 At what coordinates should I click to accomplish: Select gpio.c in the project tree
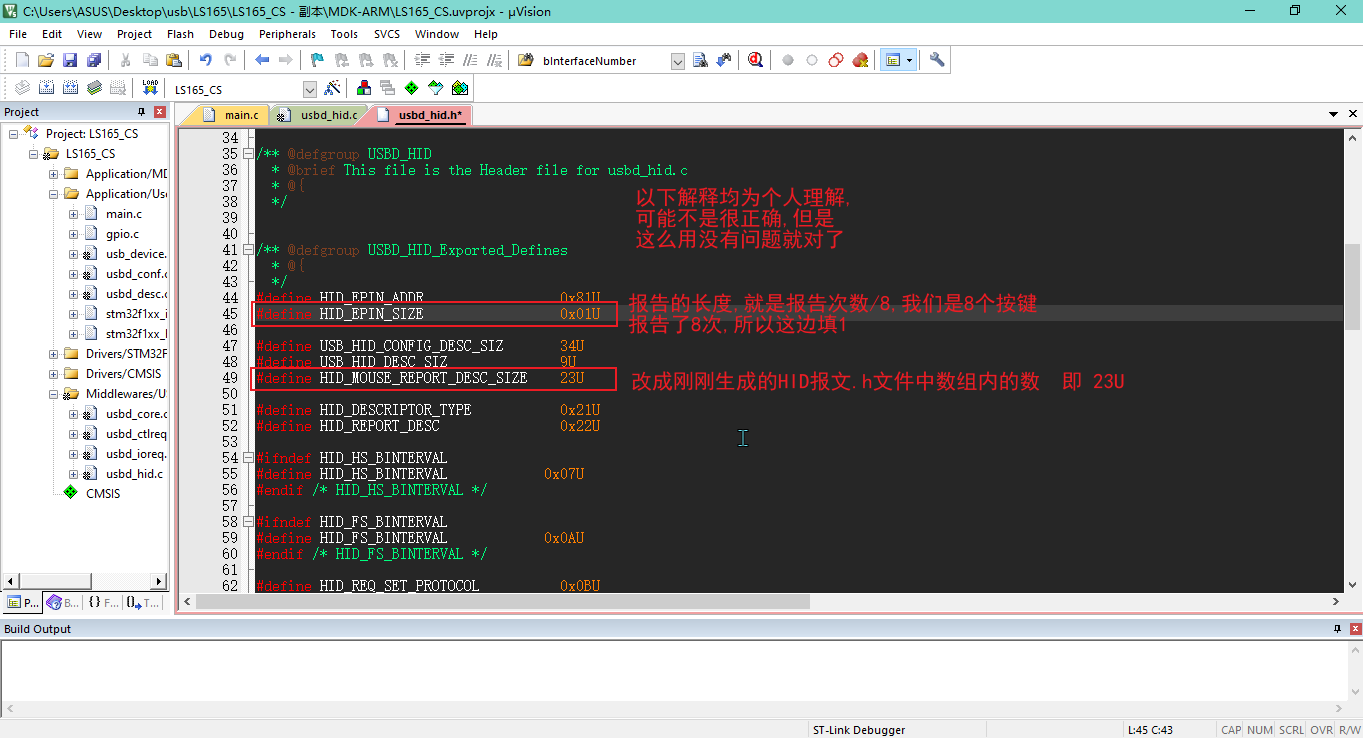(122, 233)
